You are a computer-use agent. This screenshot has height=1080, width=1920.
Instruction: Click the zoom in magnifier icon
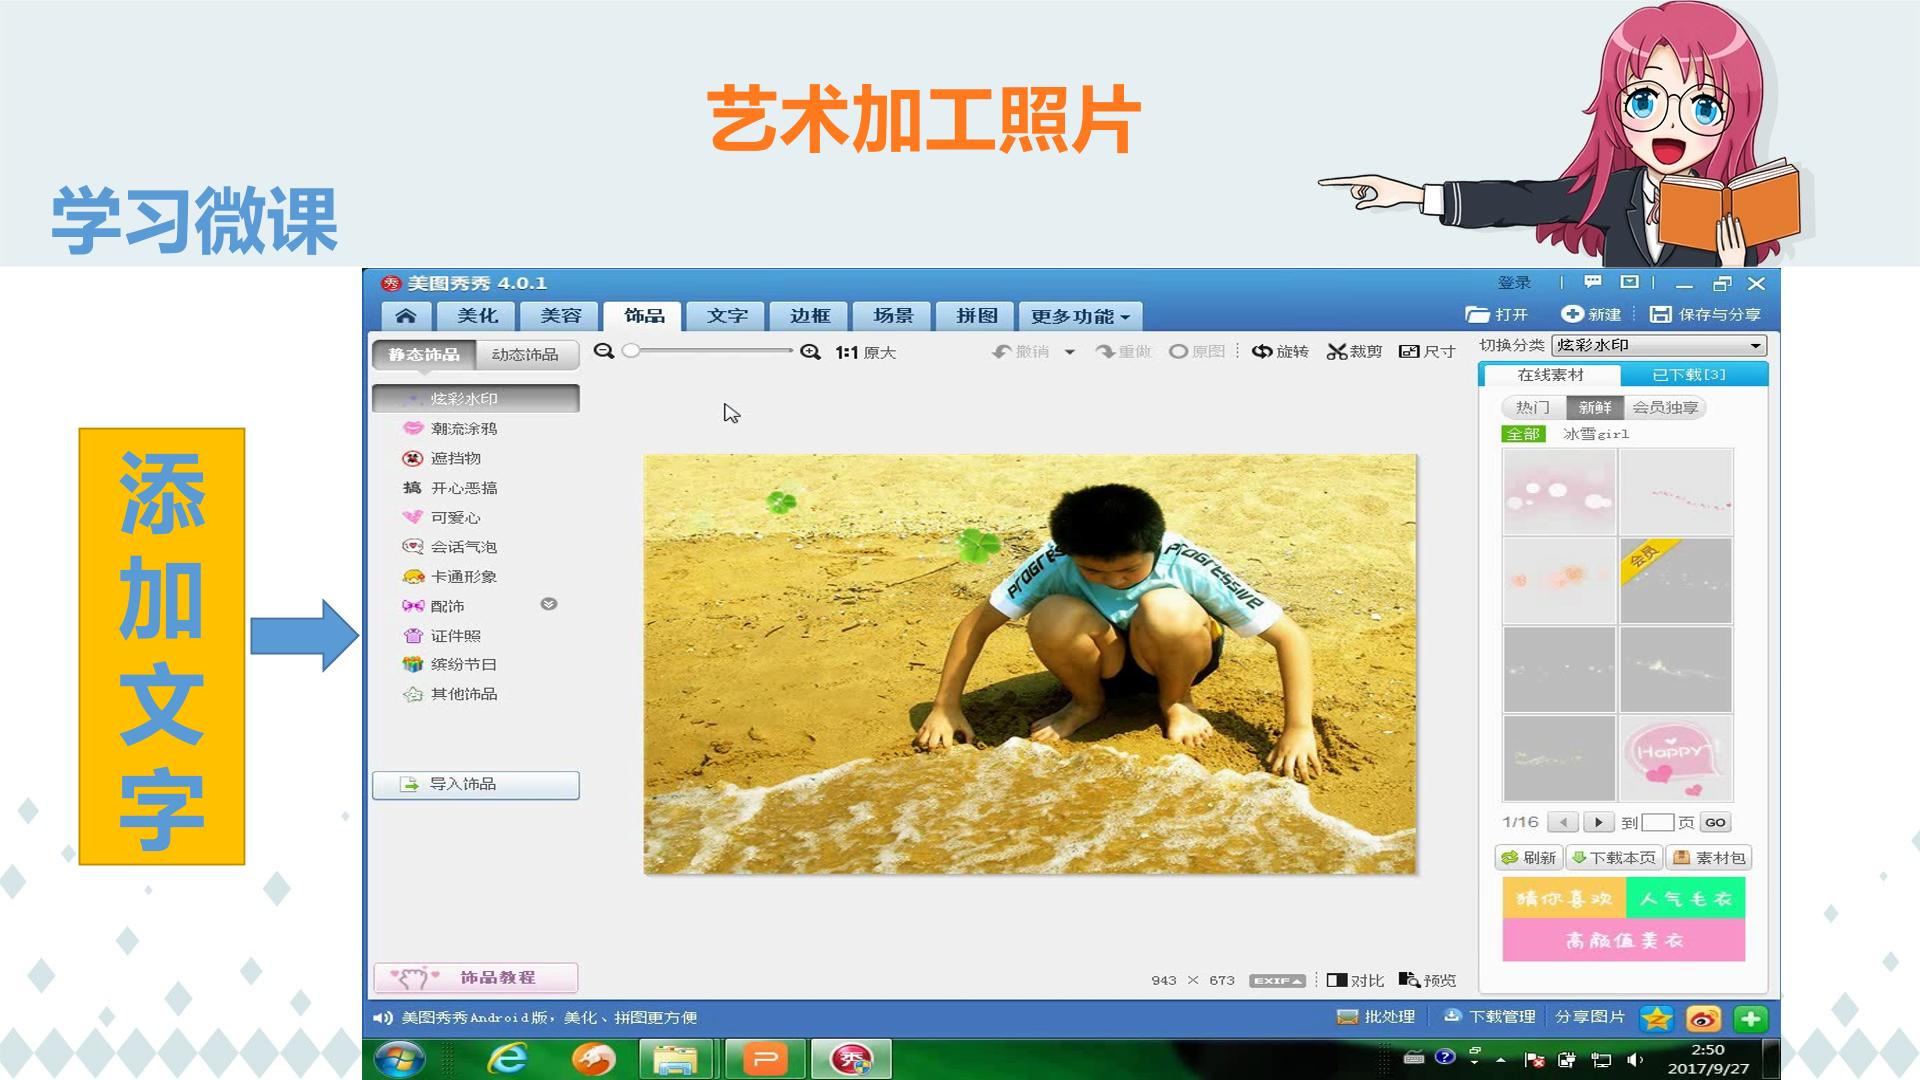[810, 352]
